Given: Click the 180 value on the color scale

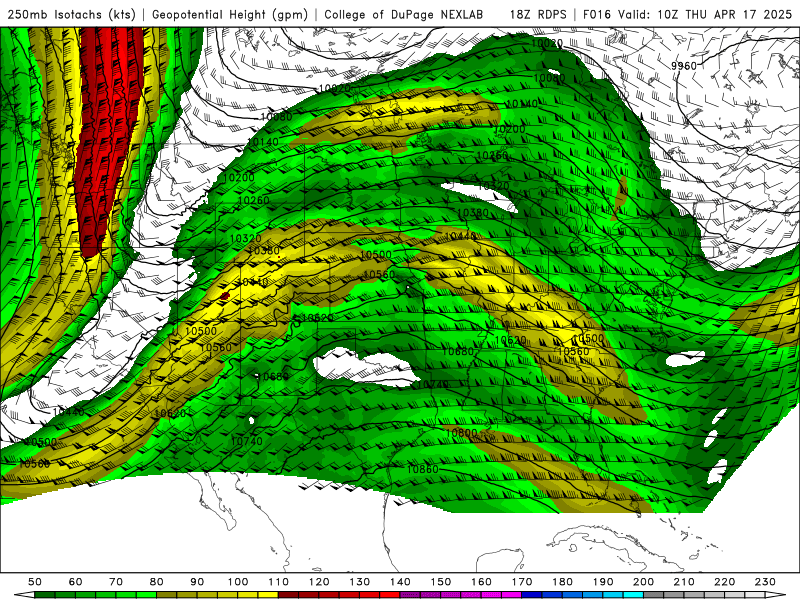Looking at the screenshot, I should click(x=562, y=582).
